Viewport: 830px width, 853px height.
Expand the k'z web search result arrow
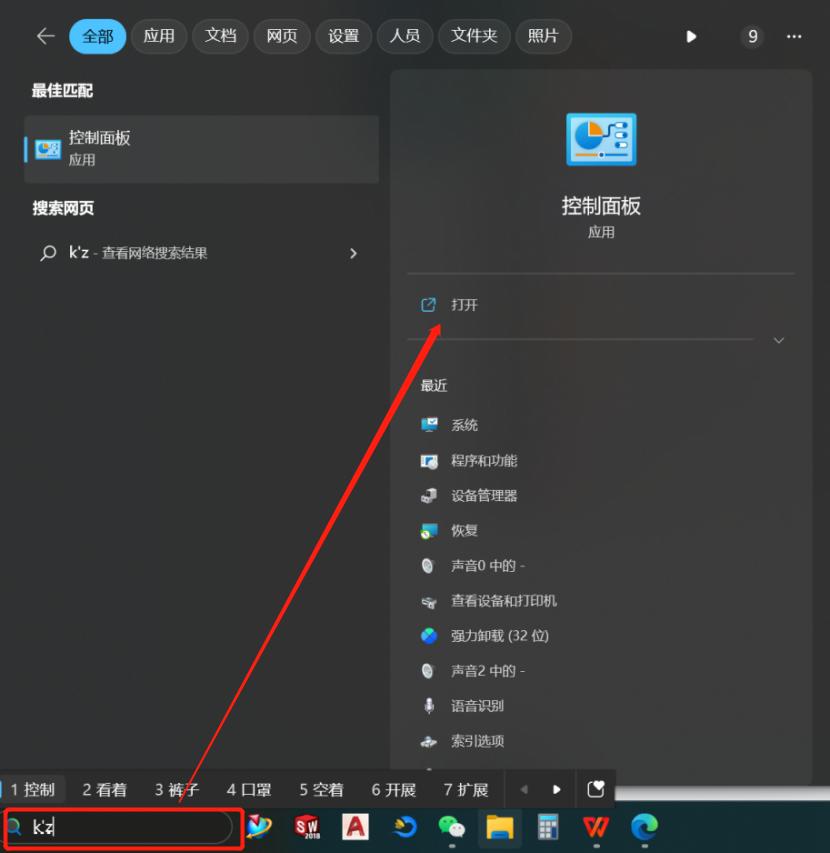(353, 253)
